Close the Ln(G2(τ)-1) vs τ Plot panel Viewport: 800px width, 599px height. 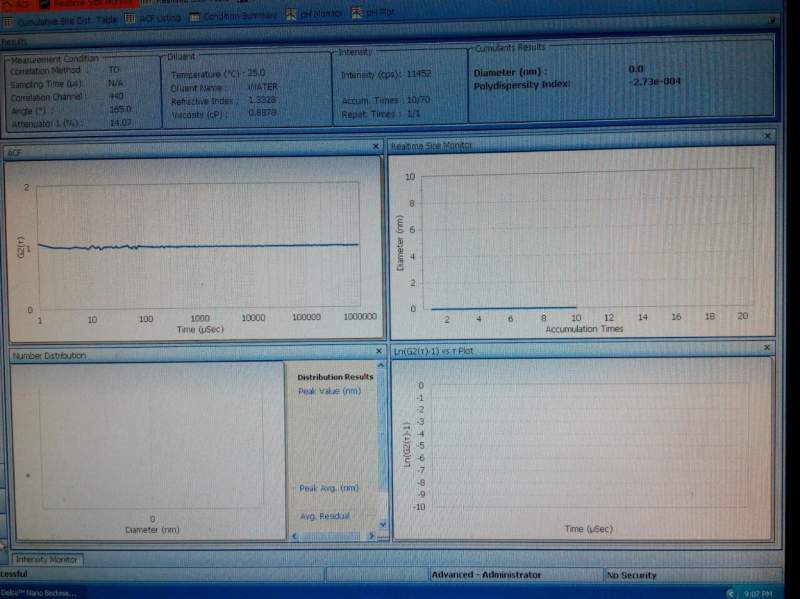(x=767, y=347)
